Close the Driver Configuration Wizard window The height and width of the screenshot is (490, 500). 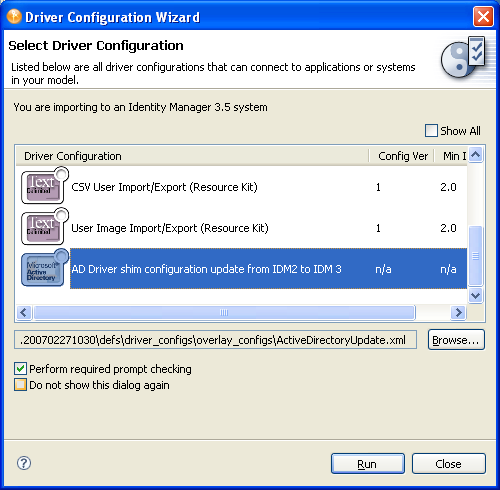[x=483, y=16]
